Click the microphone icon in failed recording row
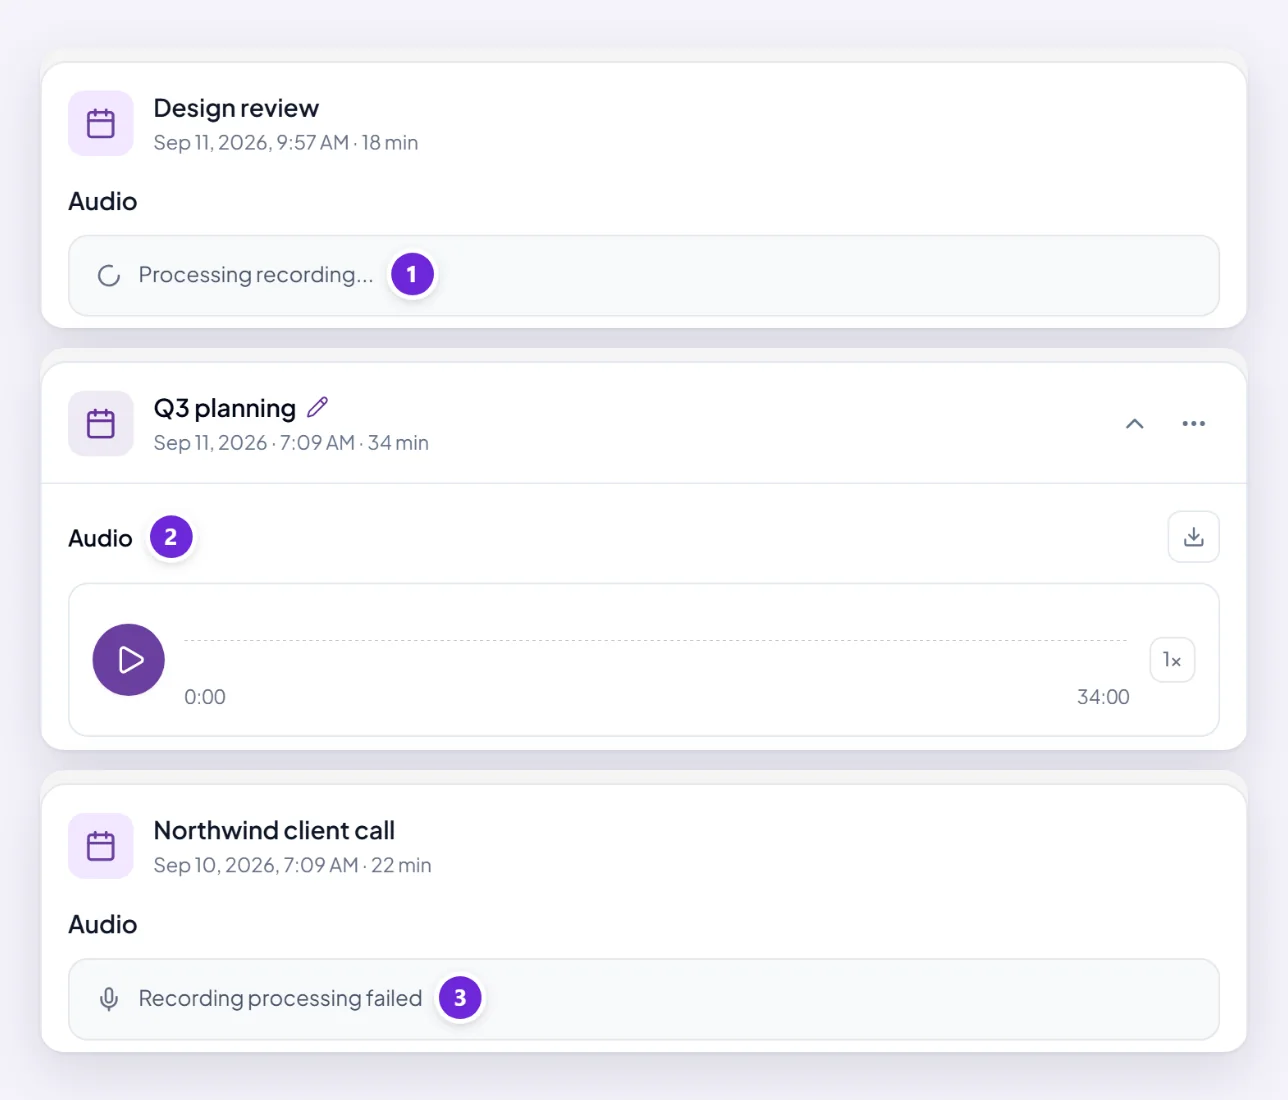Screen dimensions: 1288x1100 tap(109, 999)
